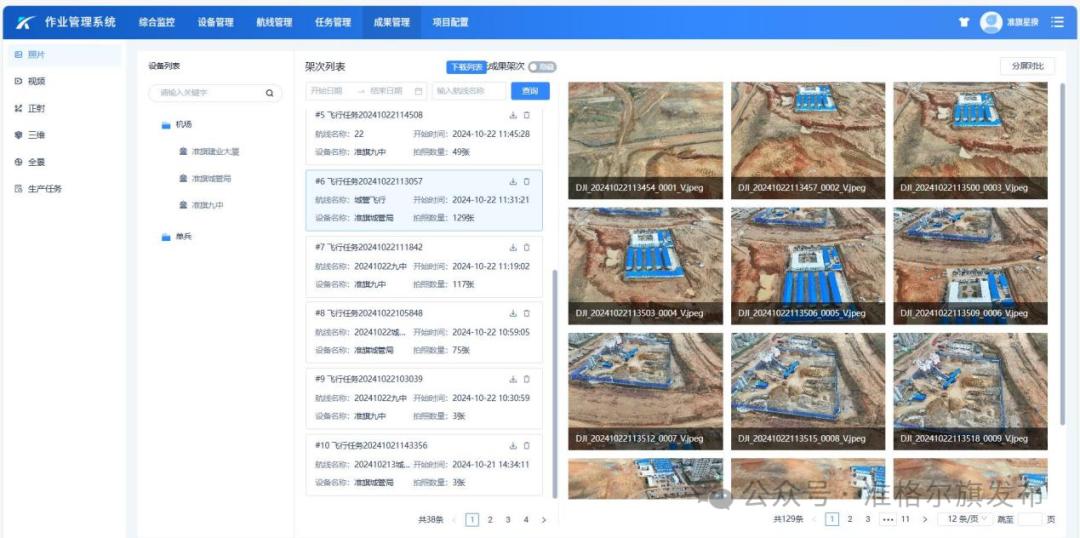1080x538 pixels.
Task: Click the 输入航线名称 input field
Action: click(x=470, y=91)
